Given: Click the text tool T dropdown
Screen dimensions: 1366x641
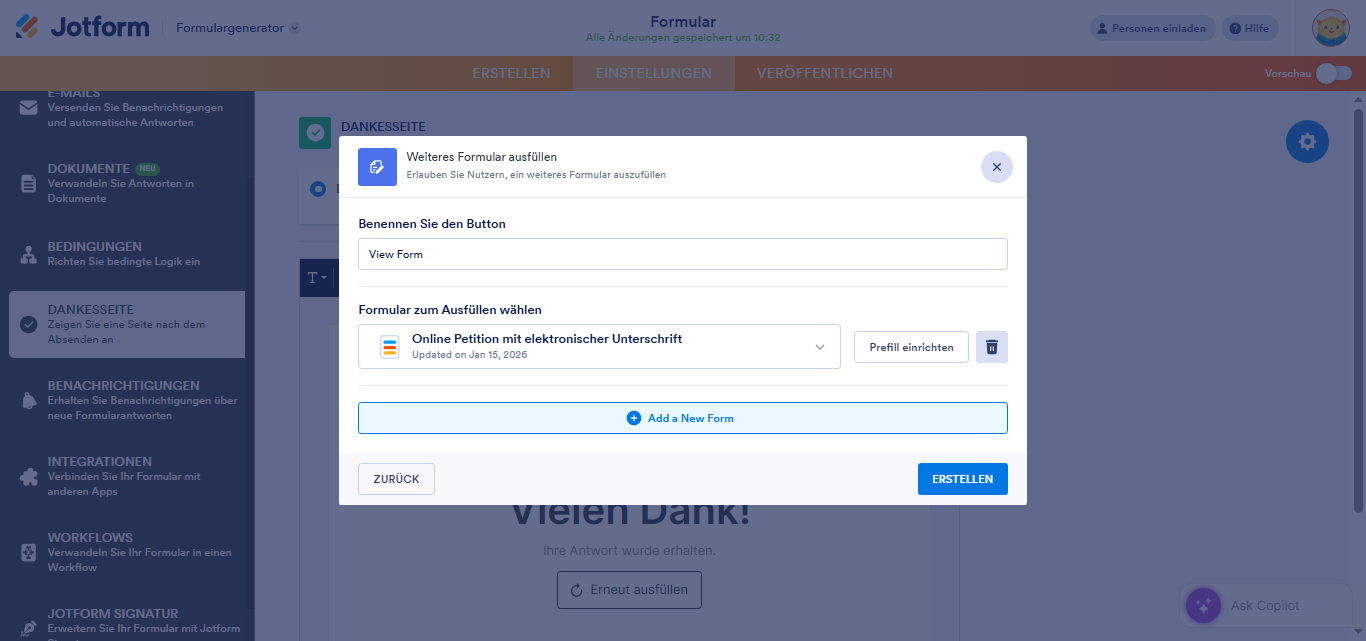Looking at the screenshot, I should click(317, 278).
